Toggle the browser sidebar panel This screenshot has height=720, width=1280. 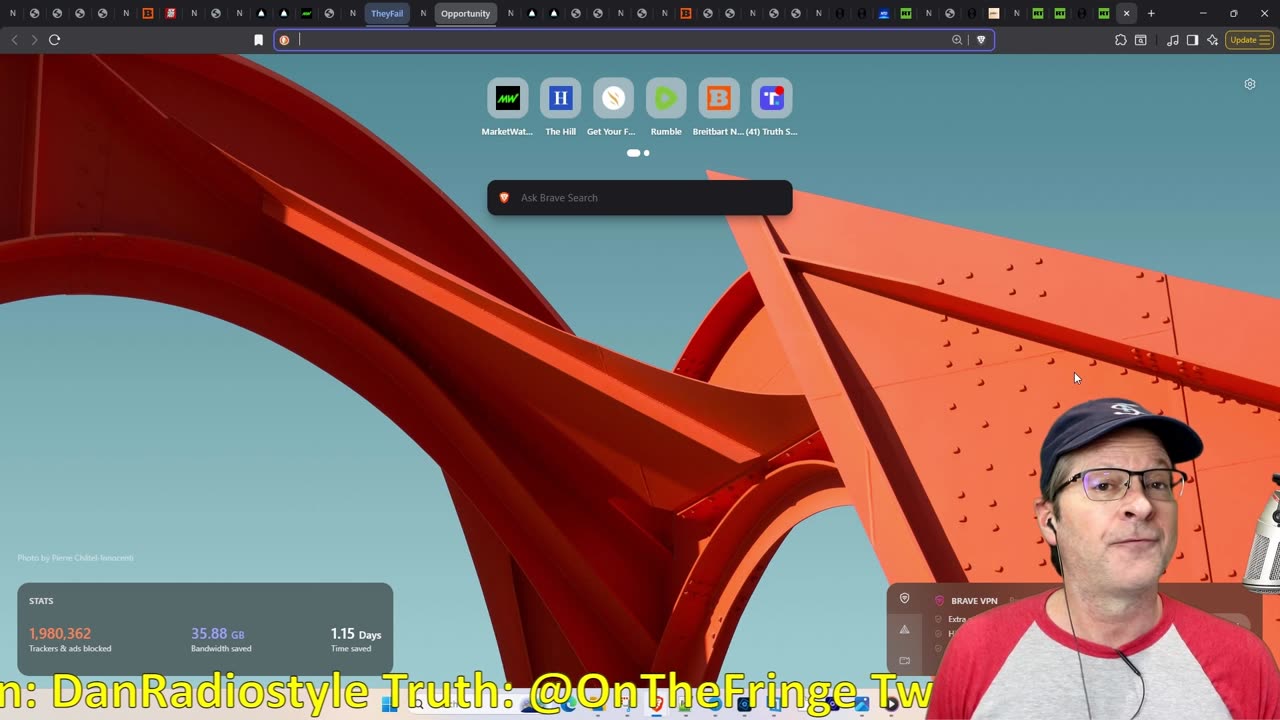[1192, 40]
